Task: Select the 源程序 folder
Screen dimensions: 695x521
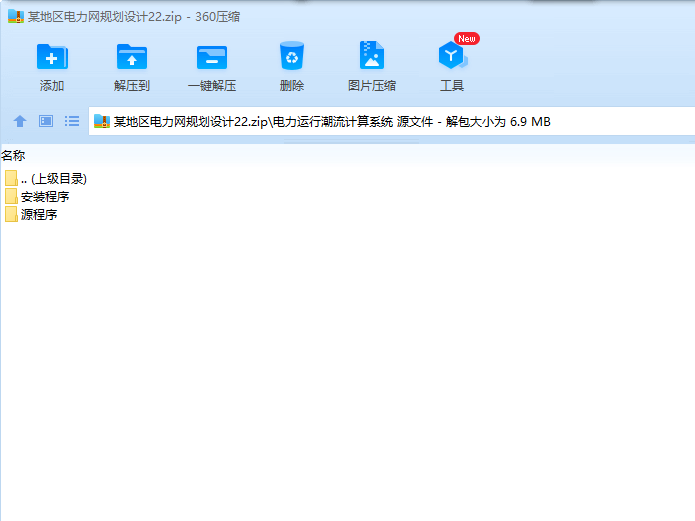Action: pos(31,215)
